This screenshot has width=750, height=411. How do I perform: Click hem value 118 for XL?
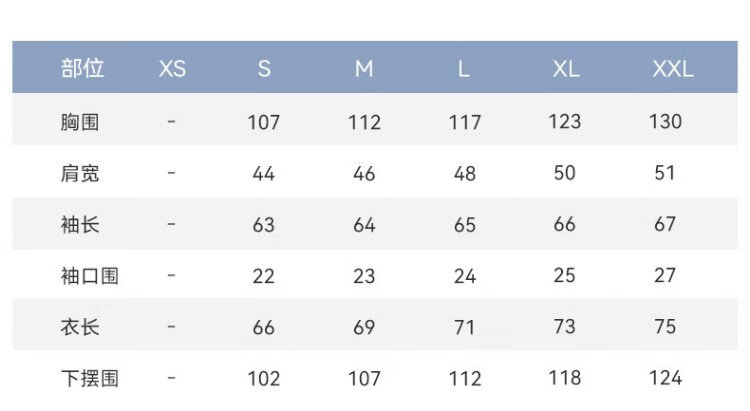565,377
